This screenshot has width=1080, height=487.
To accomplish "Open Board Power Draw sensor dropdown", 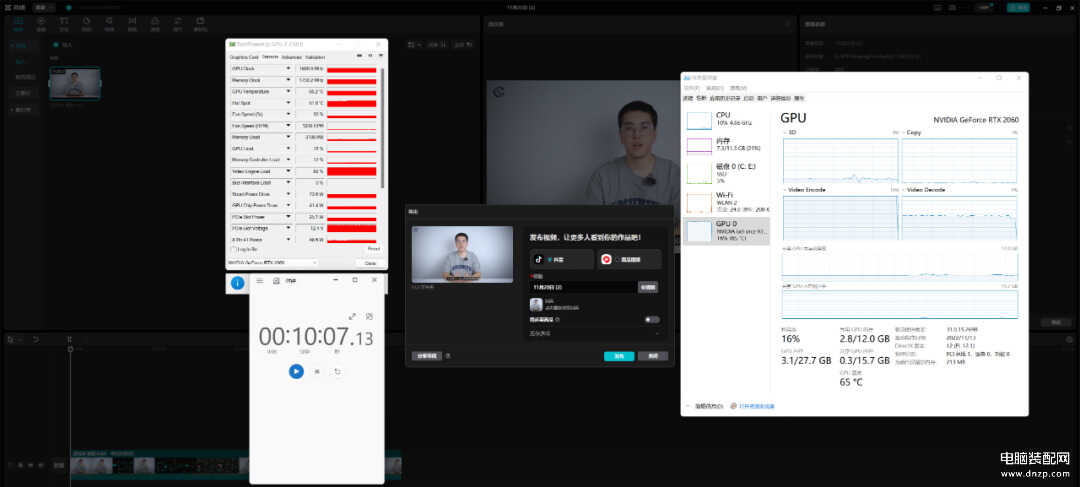I will 288,194.
